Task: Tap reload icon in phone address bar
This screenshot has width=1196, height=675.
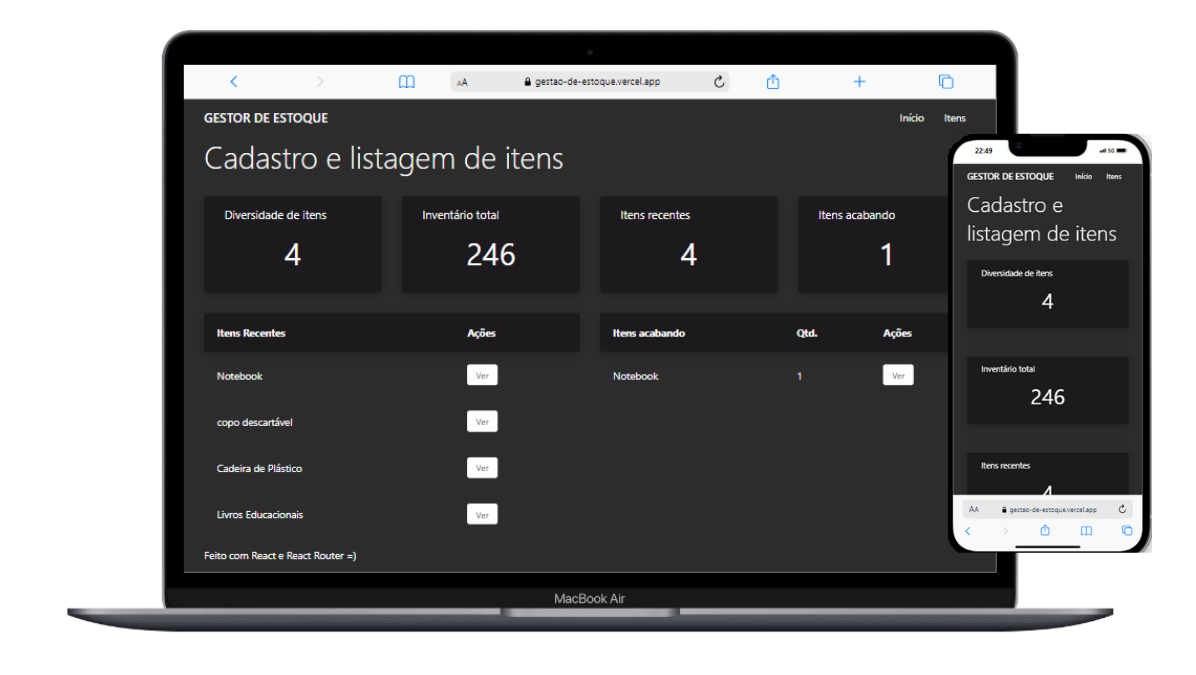Action: point(1122,509)
